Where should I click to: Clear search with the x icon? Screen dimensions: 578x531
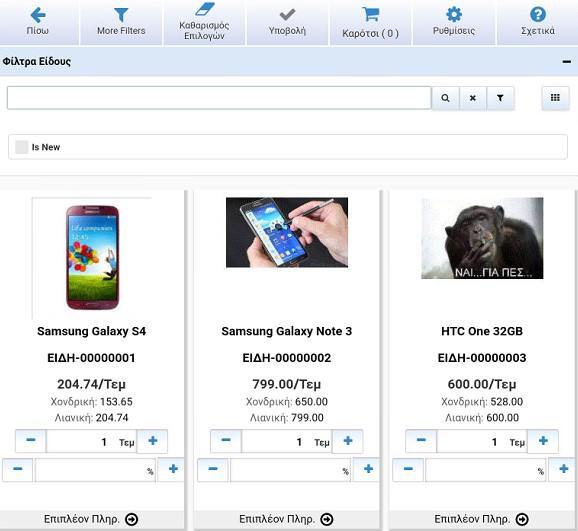tap(473, 98)
